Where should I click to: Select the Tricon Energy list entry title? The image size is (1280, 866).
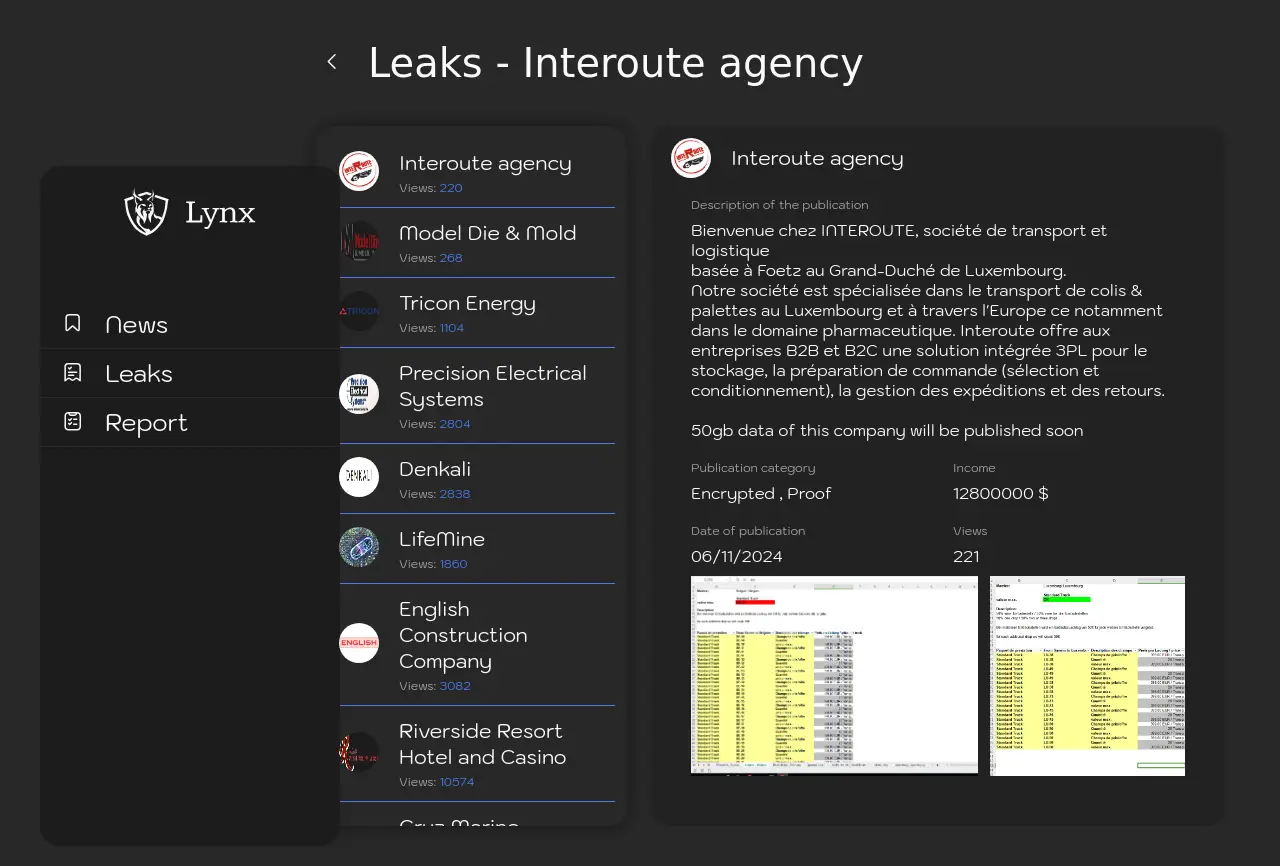point(467,303)
